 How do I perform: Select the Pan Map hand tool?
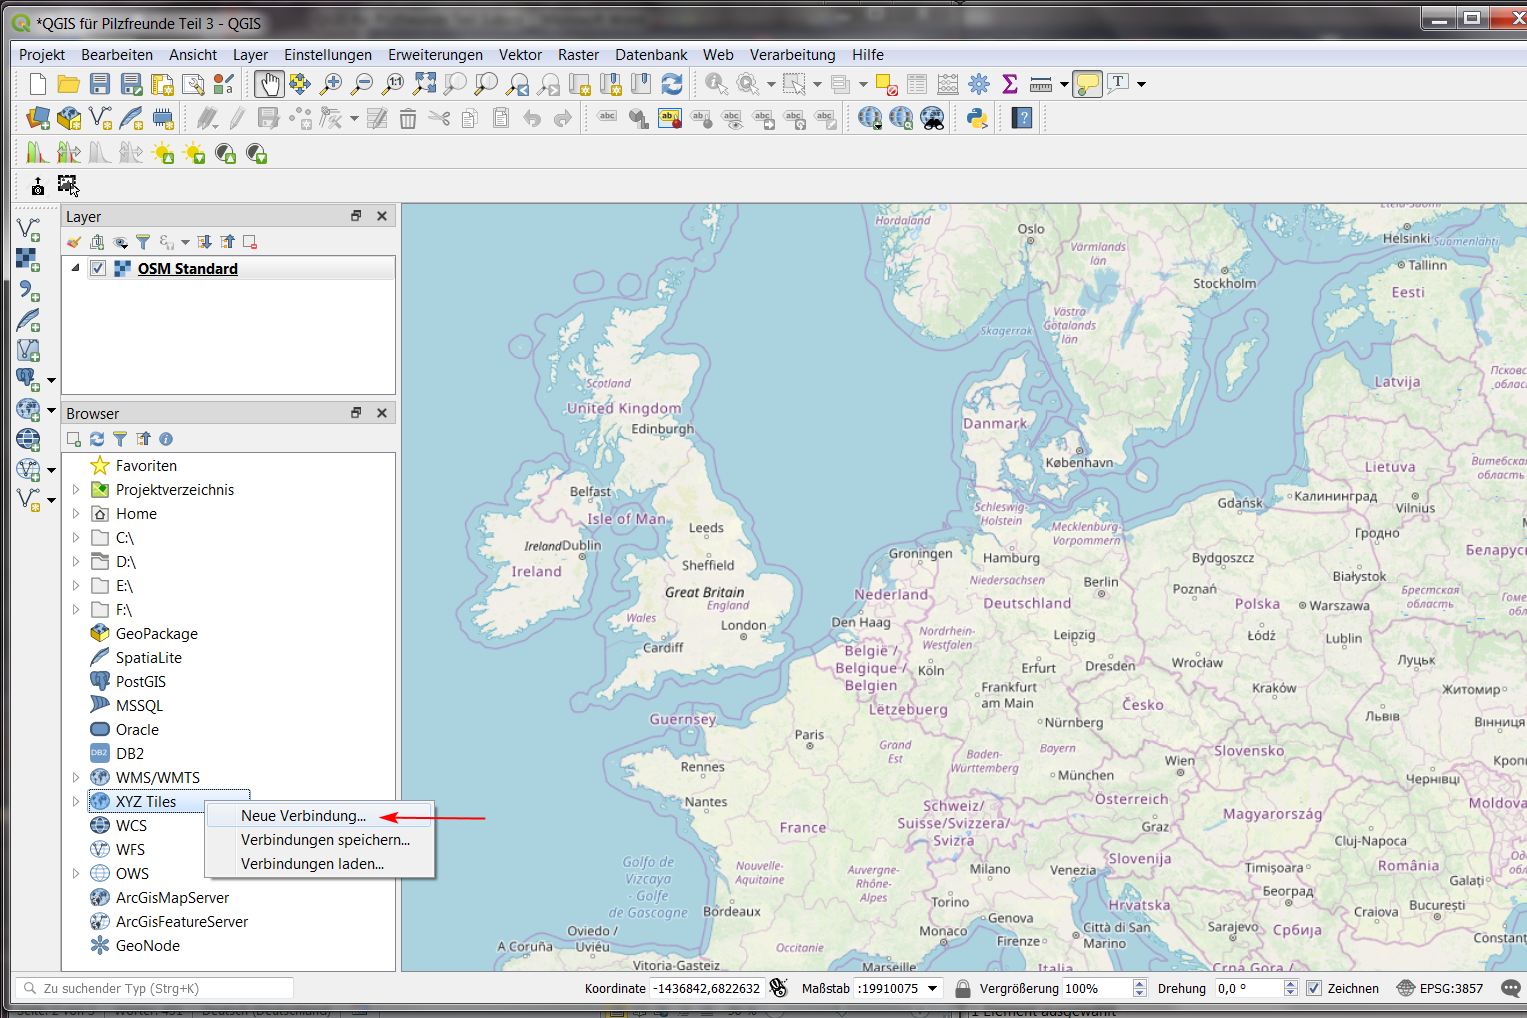coord(268,84)
